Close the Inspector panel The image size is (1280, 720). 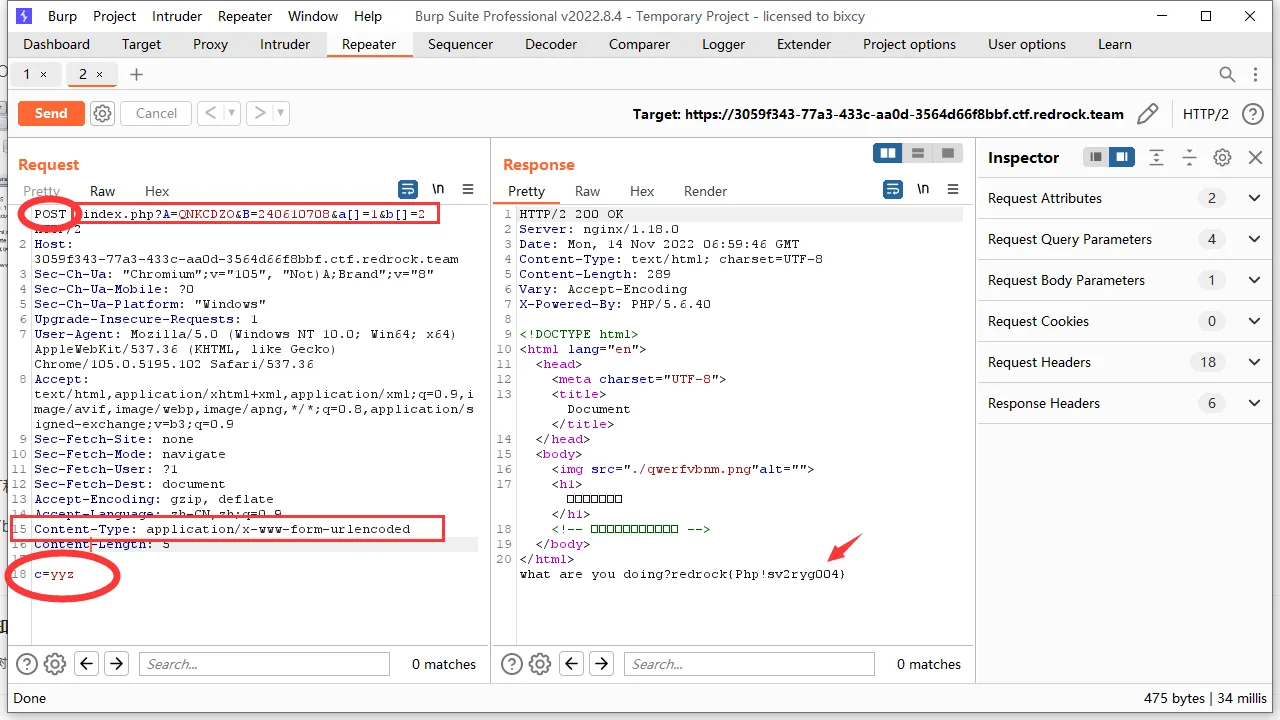pyautogui.click(x=1255, y=157)
